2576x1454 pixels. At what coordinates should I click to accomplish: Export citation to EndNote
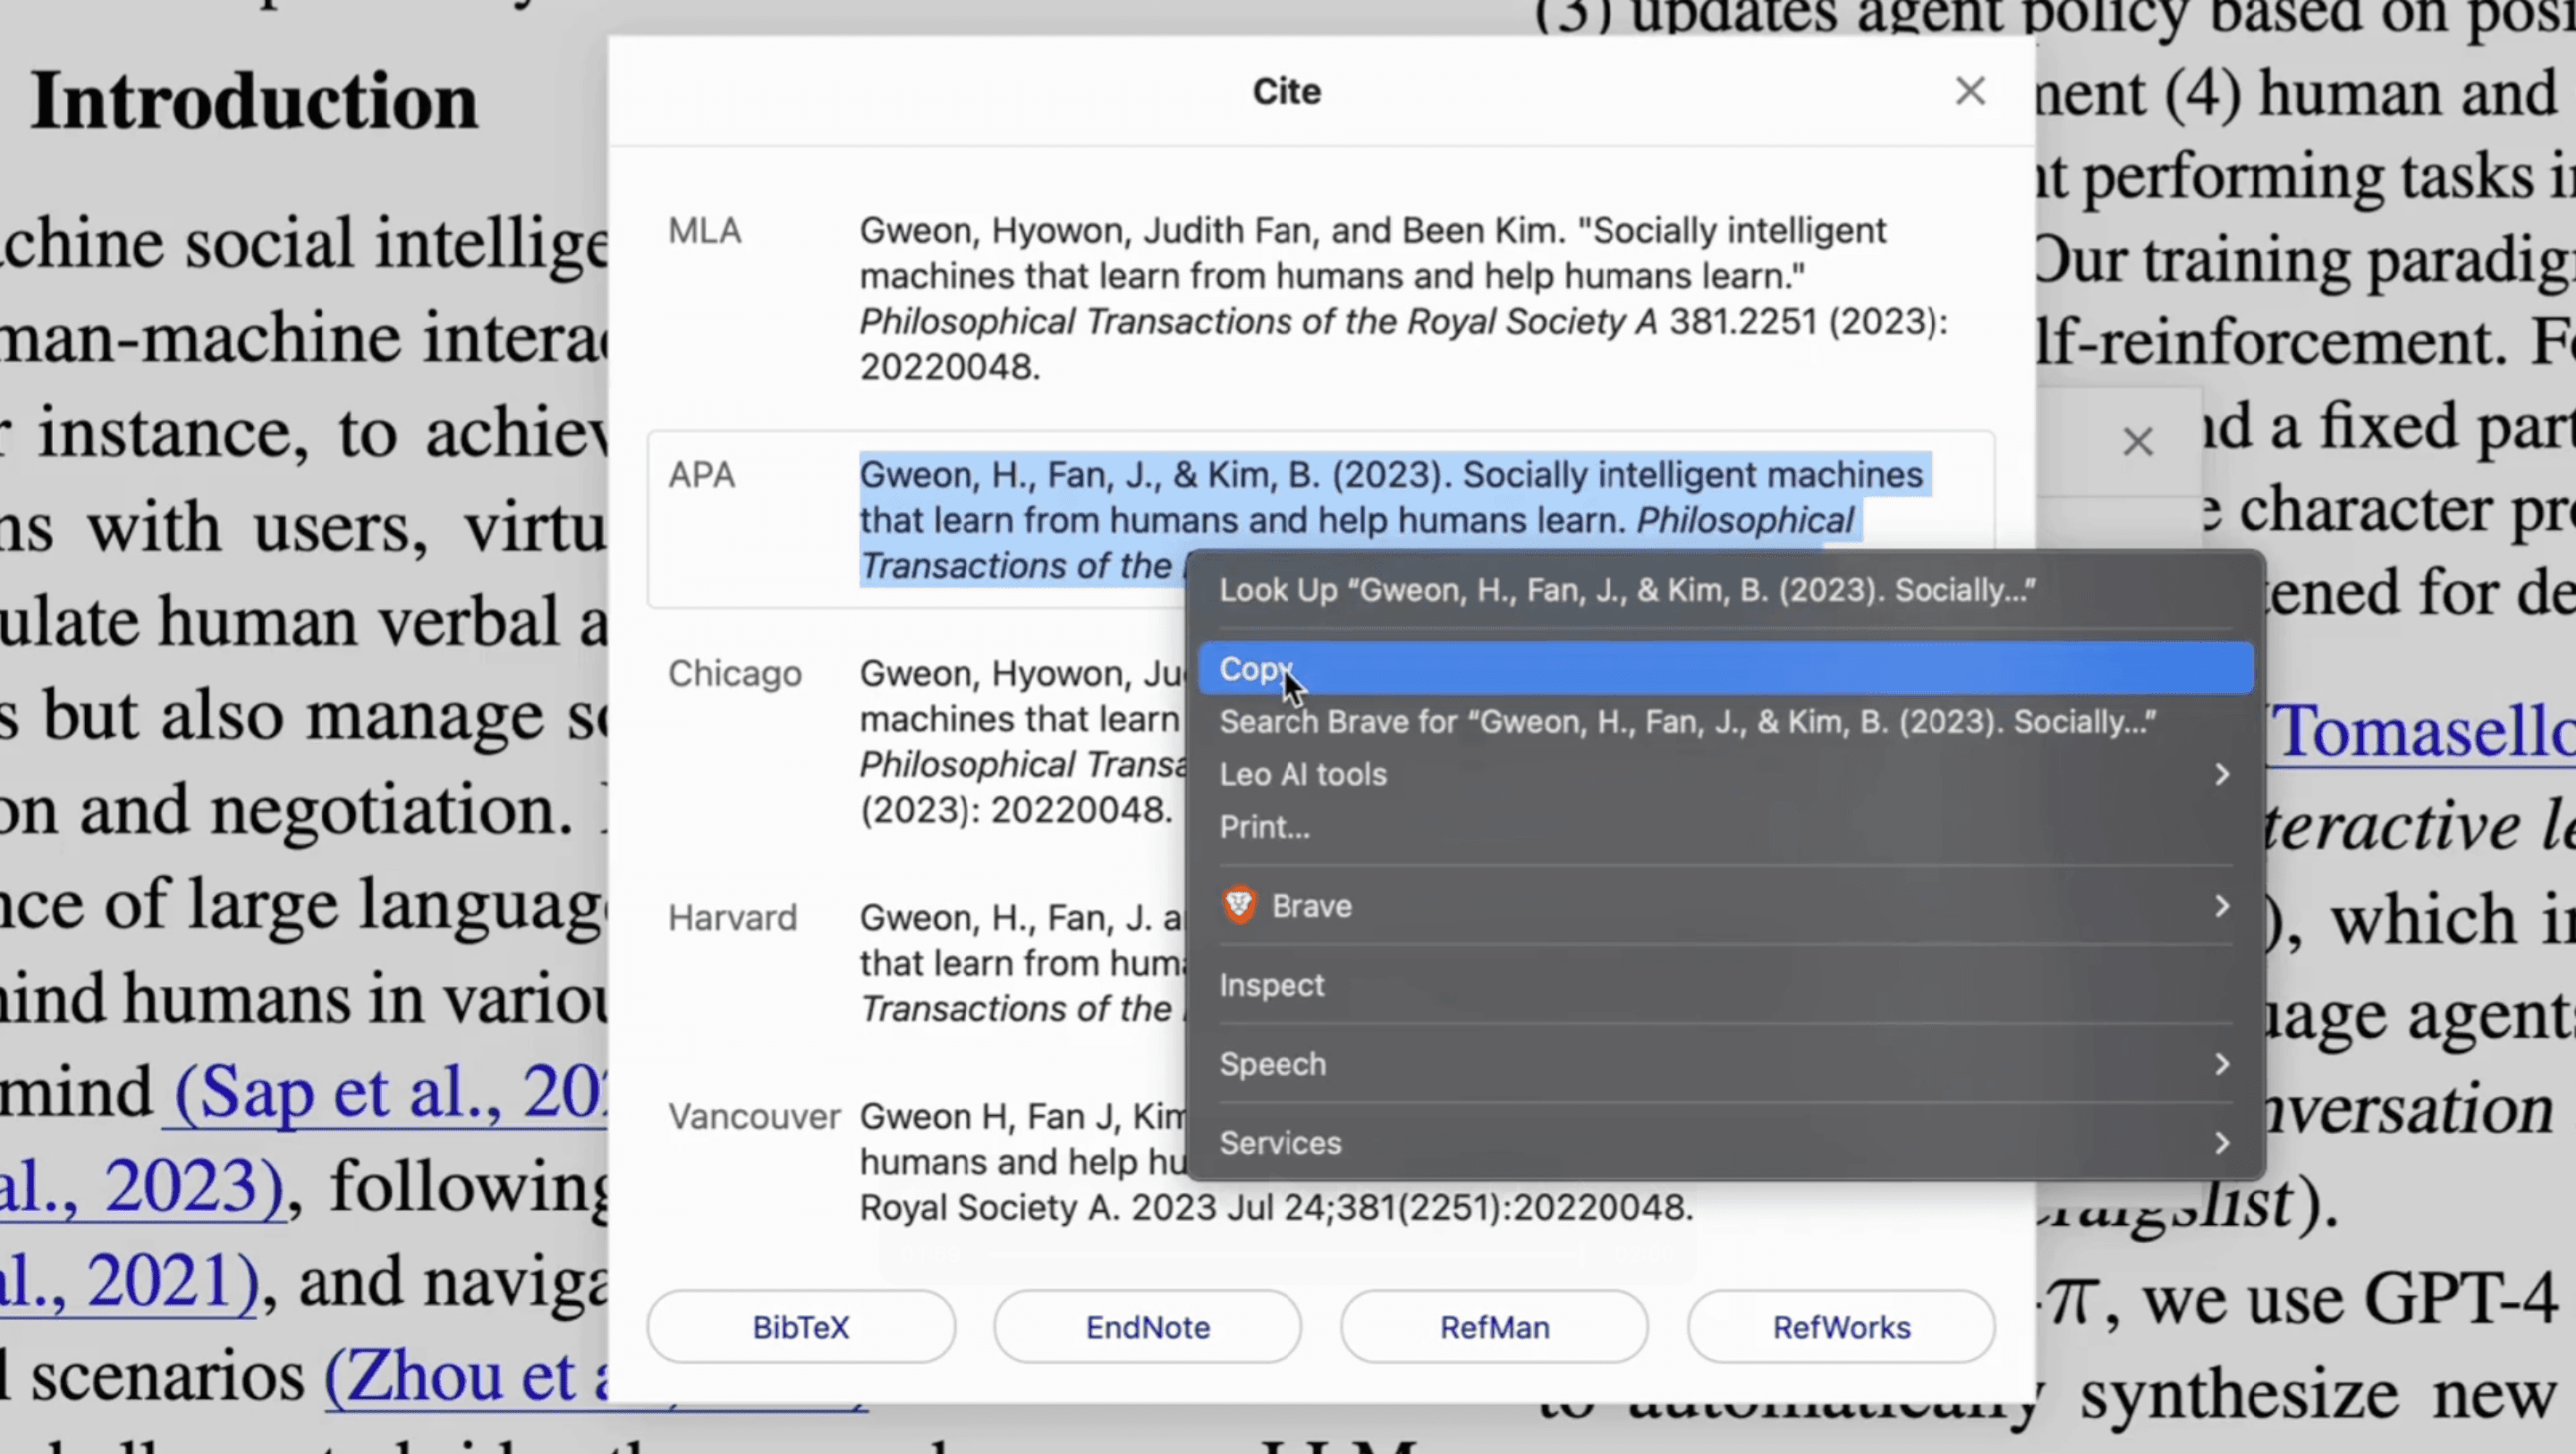1146,1327
